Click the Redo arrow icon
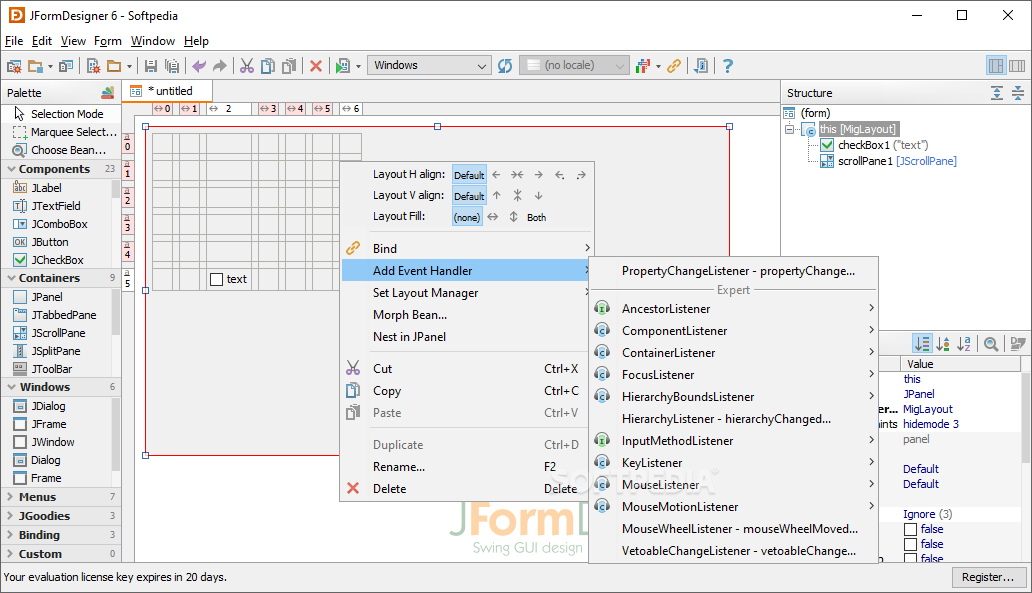 pyautogui.click(x=220, y=66)
